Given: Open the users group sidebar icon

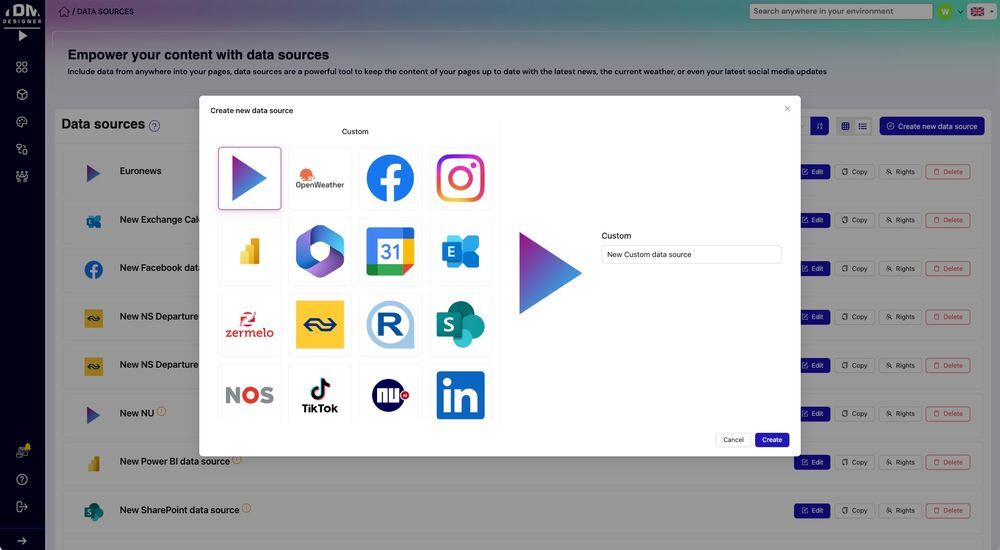Looking at the screenshot, I should (22, 177).
